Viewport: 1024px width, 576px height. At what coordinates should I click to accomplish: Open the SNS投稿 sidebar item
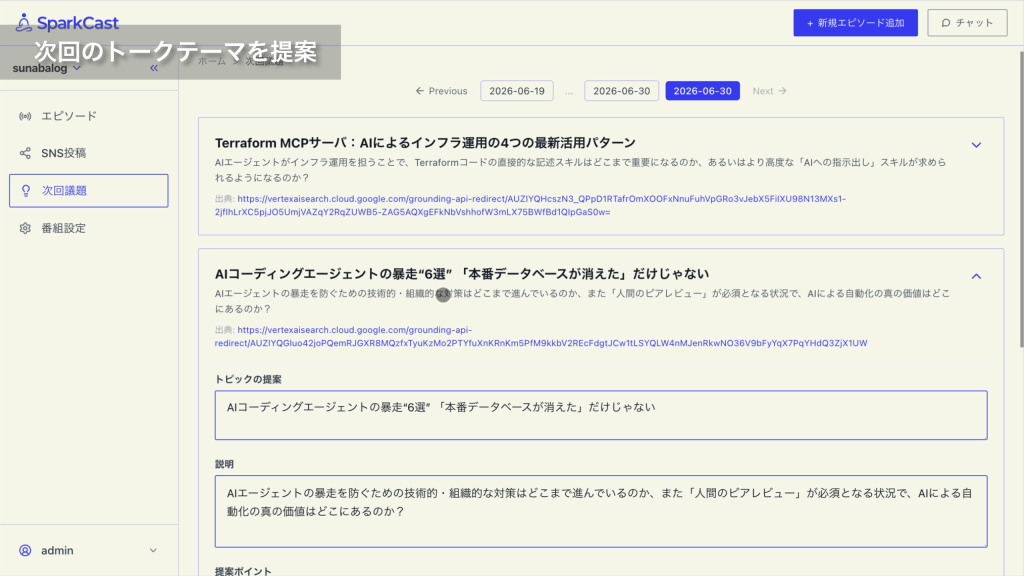click(x=89, y=153)
